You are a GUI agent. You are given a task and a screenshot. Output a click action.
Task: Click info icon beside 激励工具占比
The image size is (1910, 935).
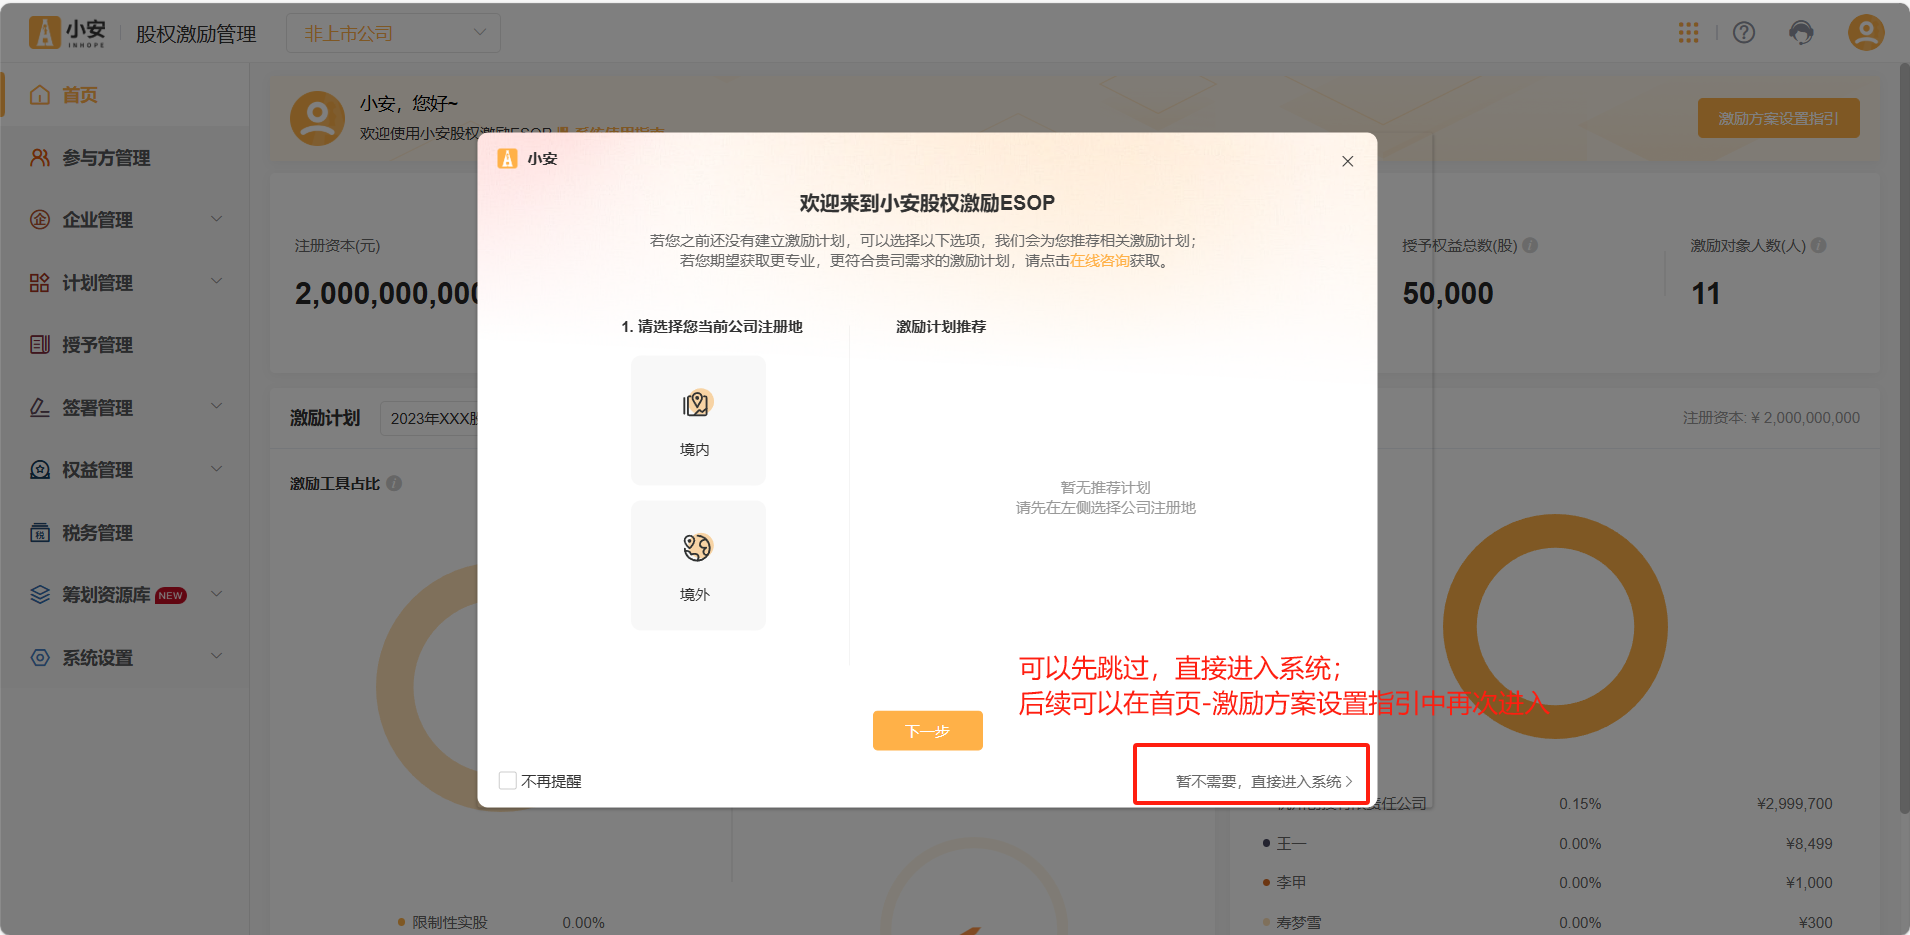[394, 483]
